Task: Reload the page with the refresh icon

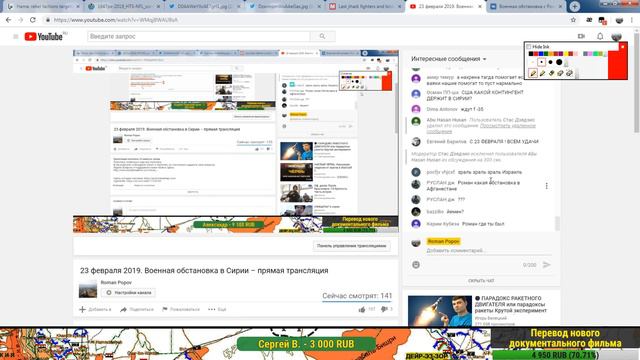Action: [33, 20]
